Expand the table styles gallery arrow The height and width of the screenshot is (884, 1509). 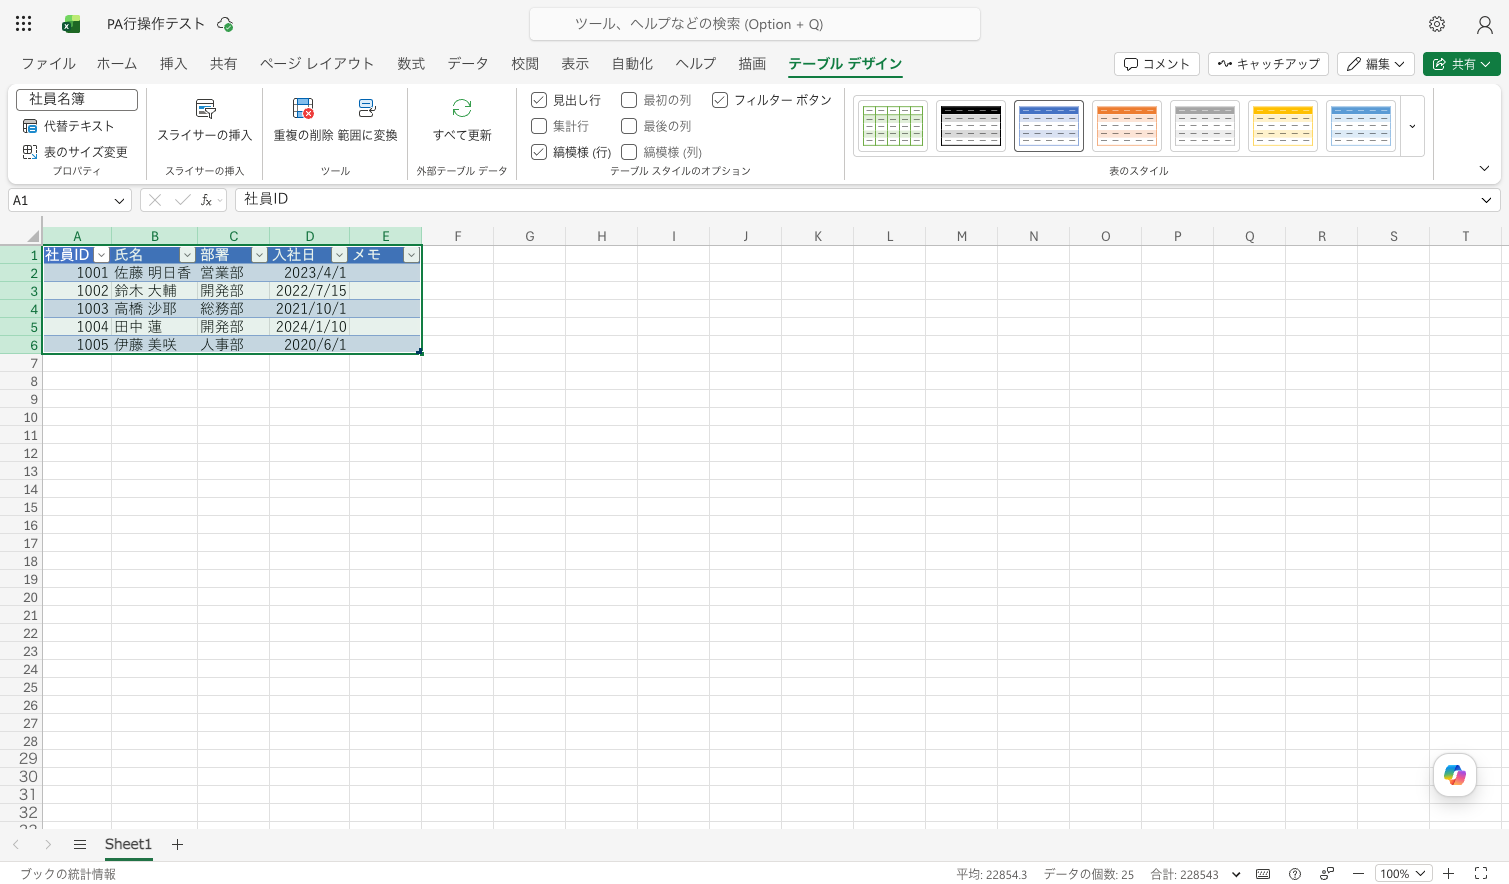[x=1412, y=126]
